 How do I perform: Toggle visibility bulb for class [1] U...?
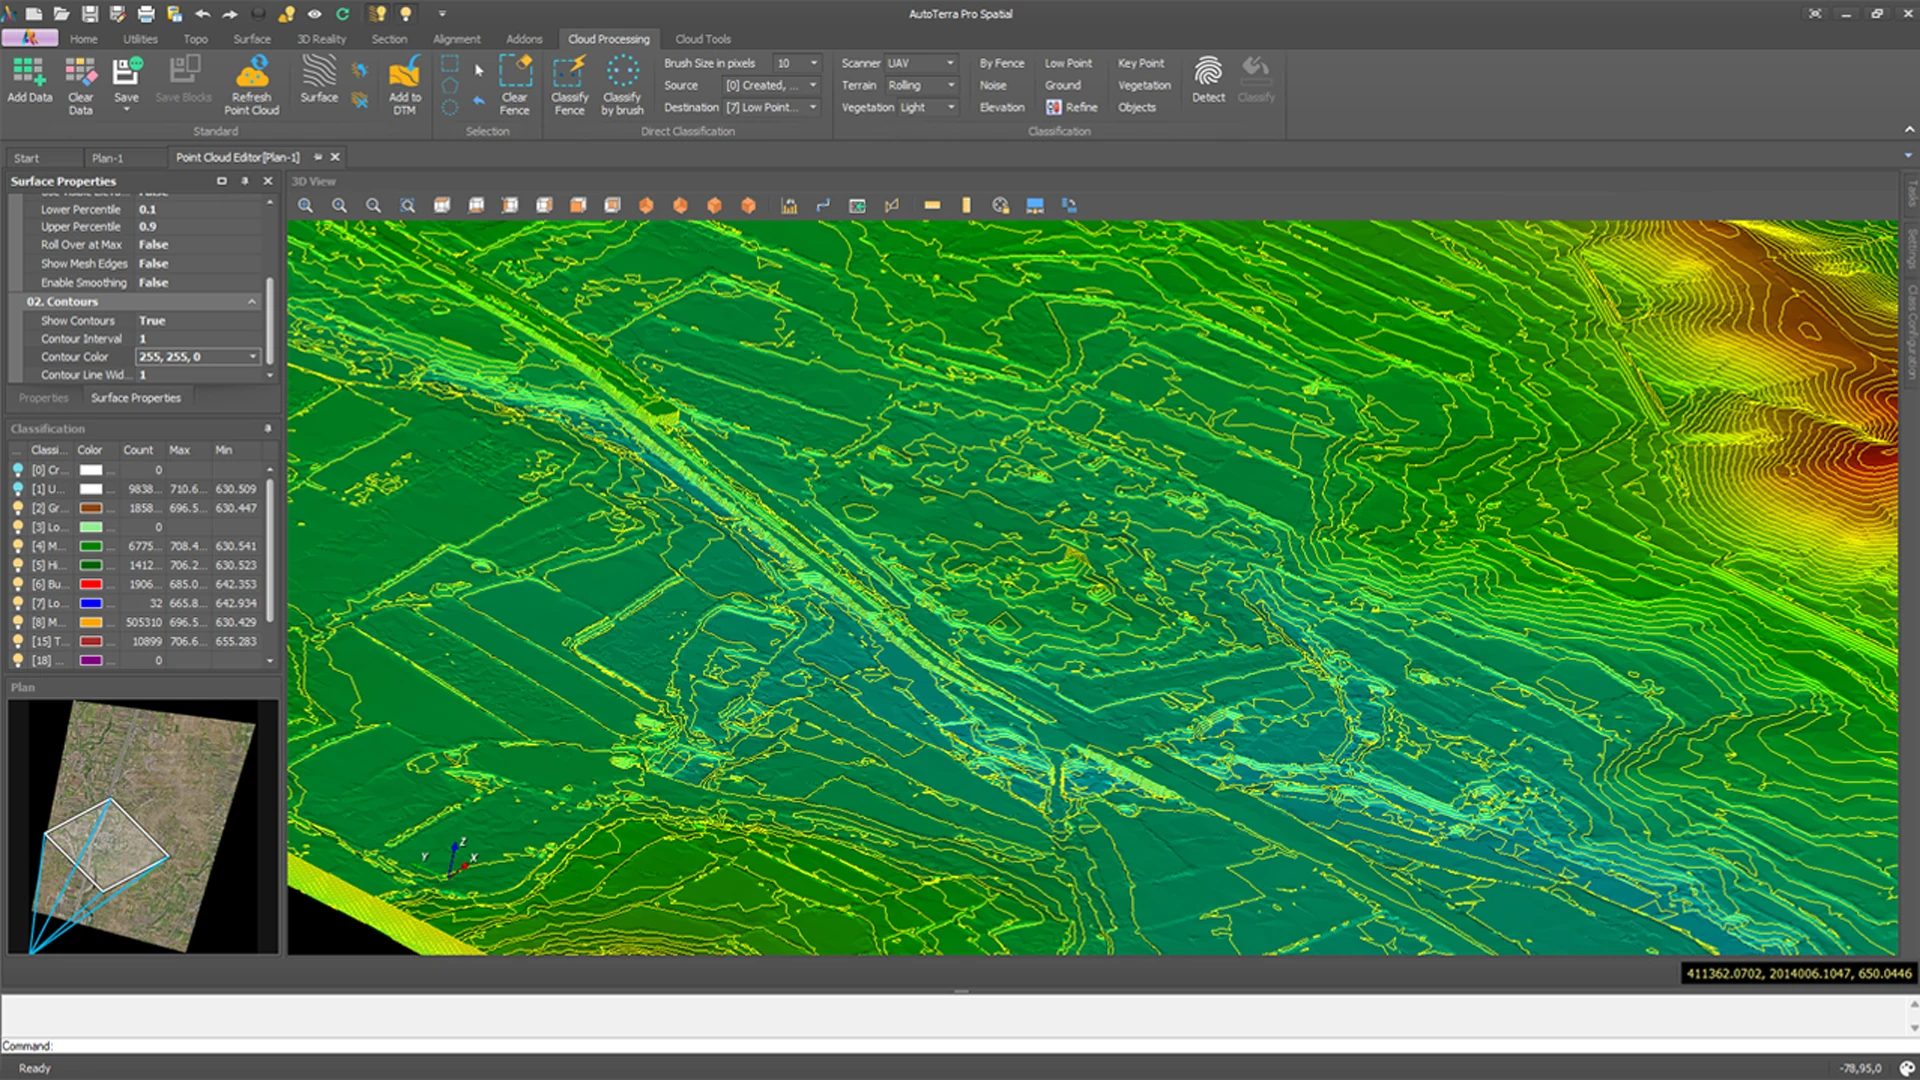click(x=18, y=489)
